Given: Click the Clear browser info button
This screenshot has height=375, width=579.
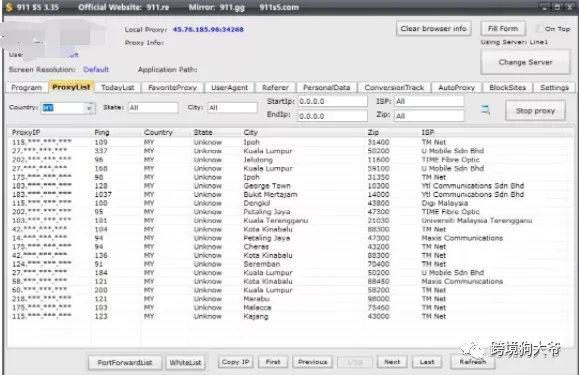Looking at the screenshot, I should [434, 28].
